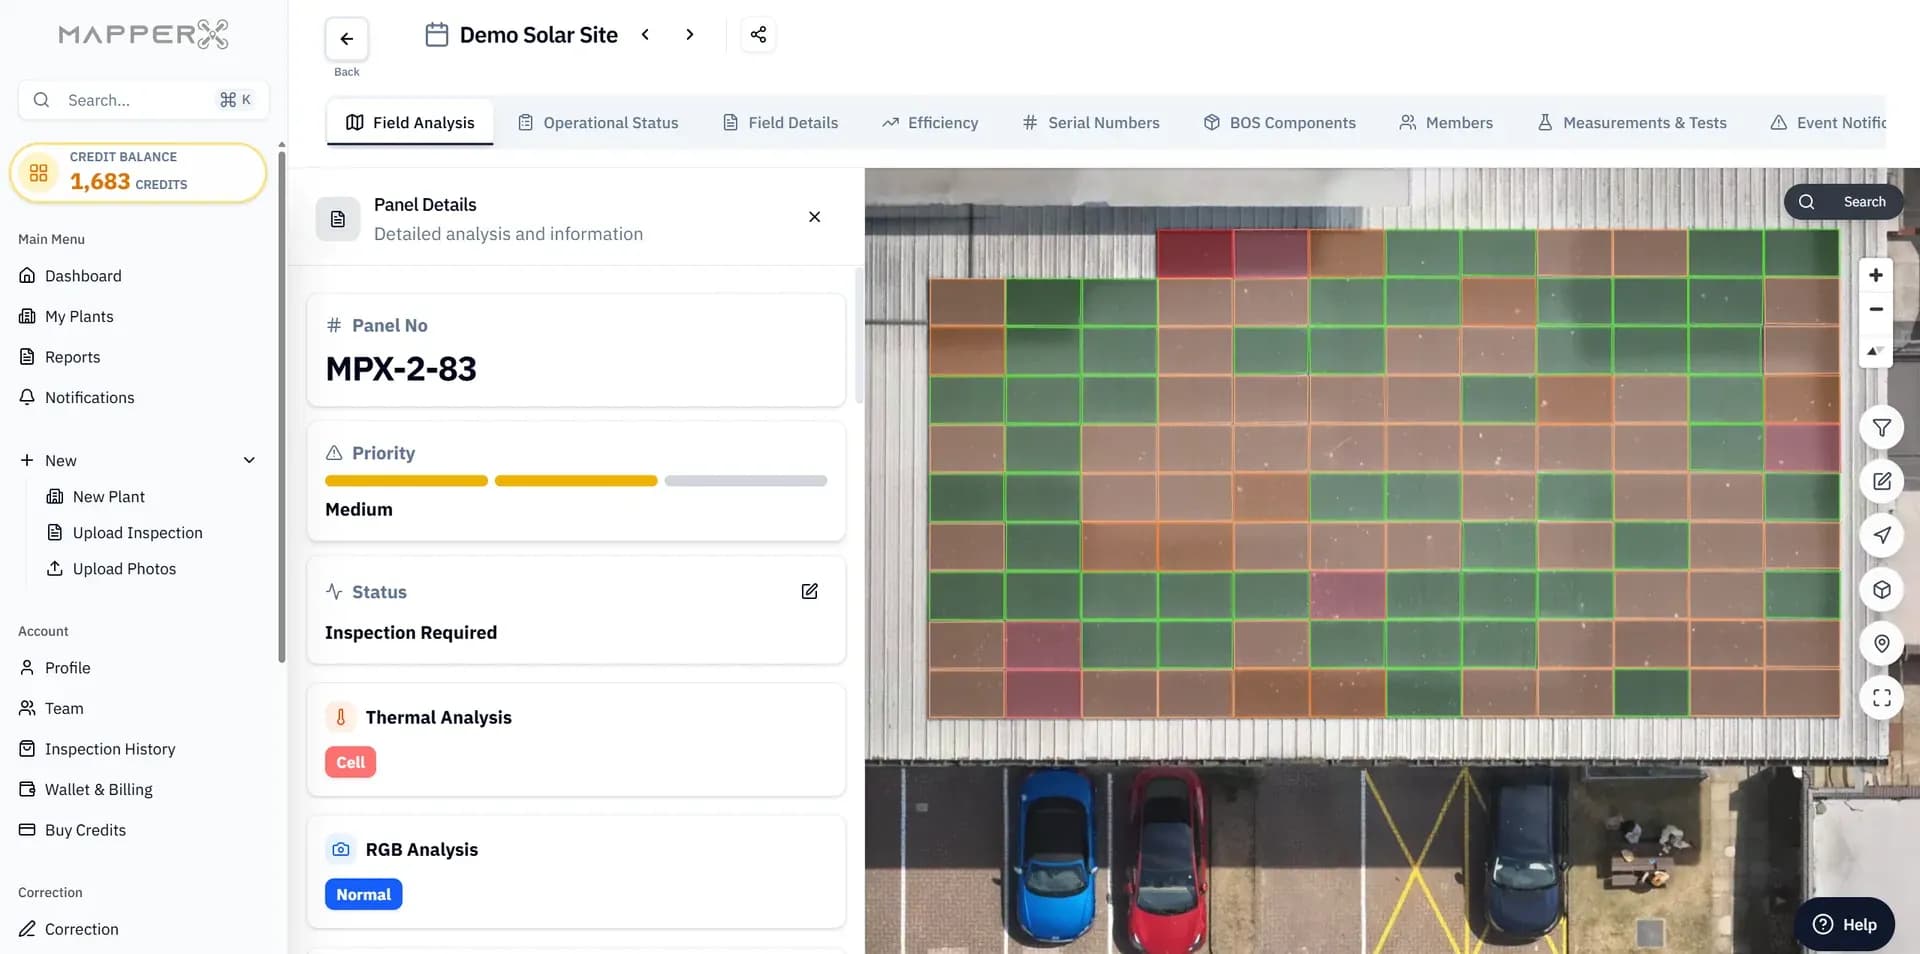The width and height of the screenshot is (1920, 954).
Task: Enter fullscreen map view
Action: pos(1882,698)
